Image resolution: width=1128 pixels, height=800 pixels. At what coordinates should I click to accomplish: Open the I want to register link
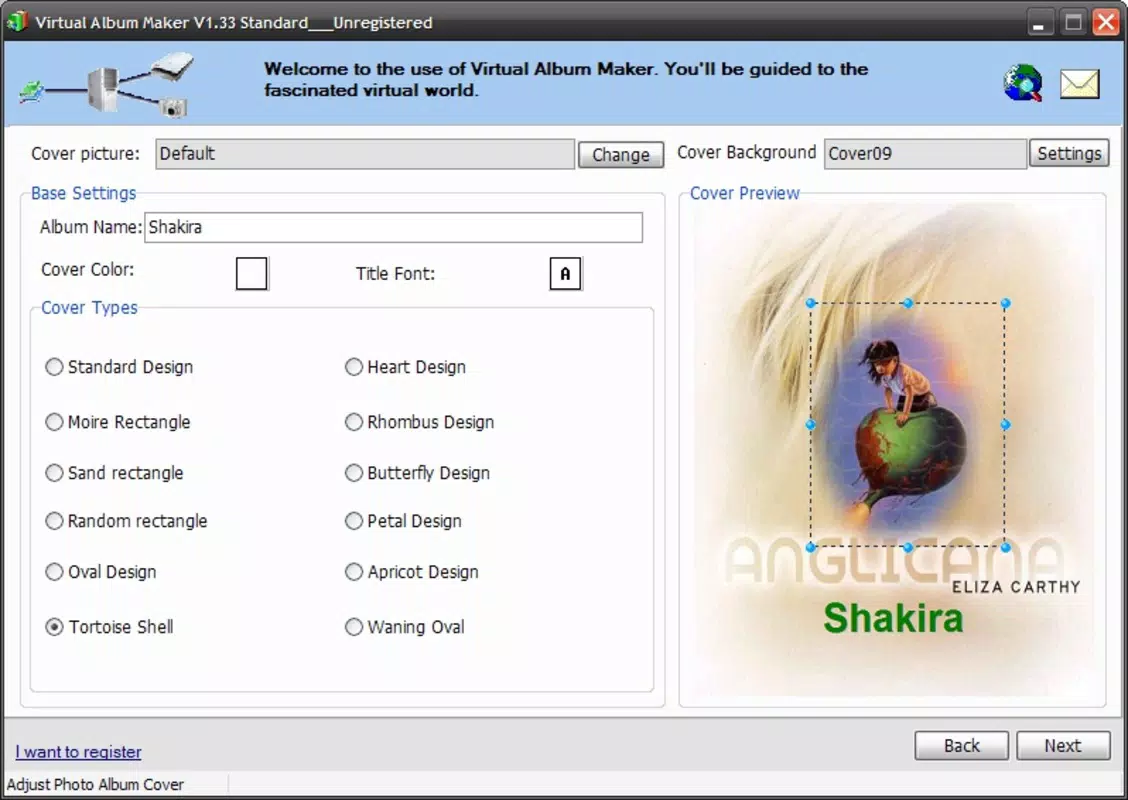pos(78,752)
